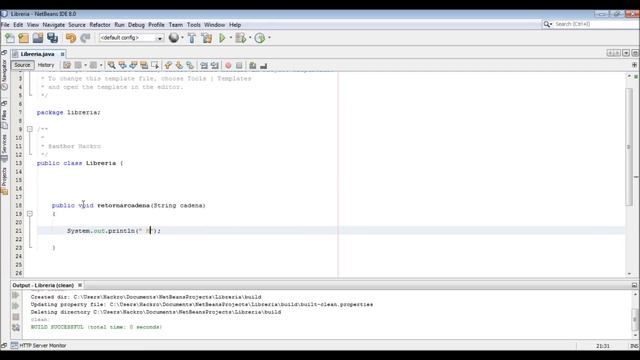This screenshot has width=640, height=360.
Task: Click the red Start Macro Recording icon
Action: coord(228,65)
